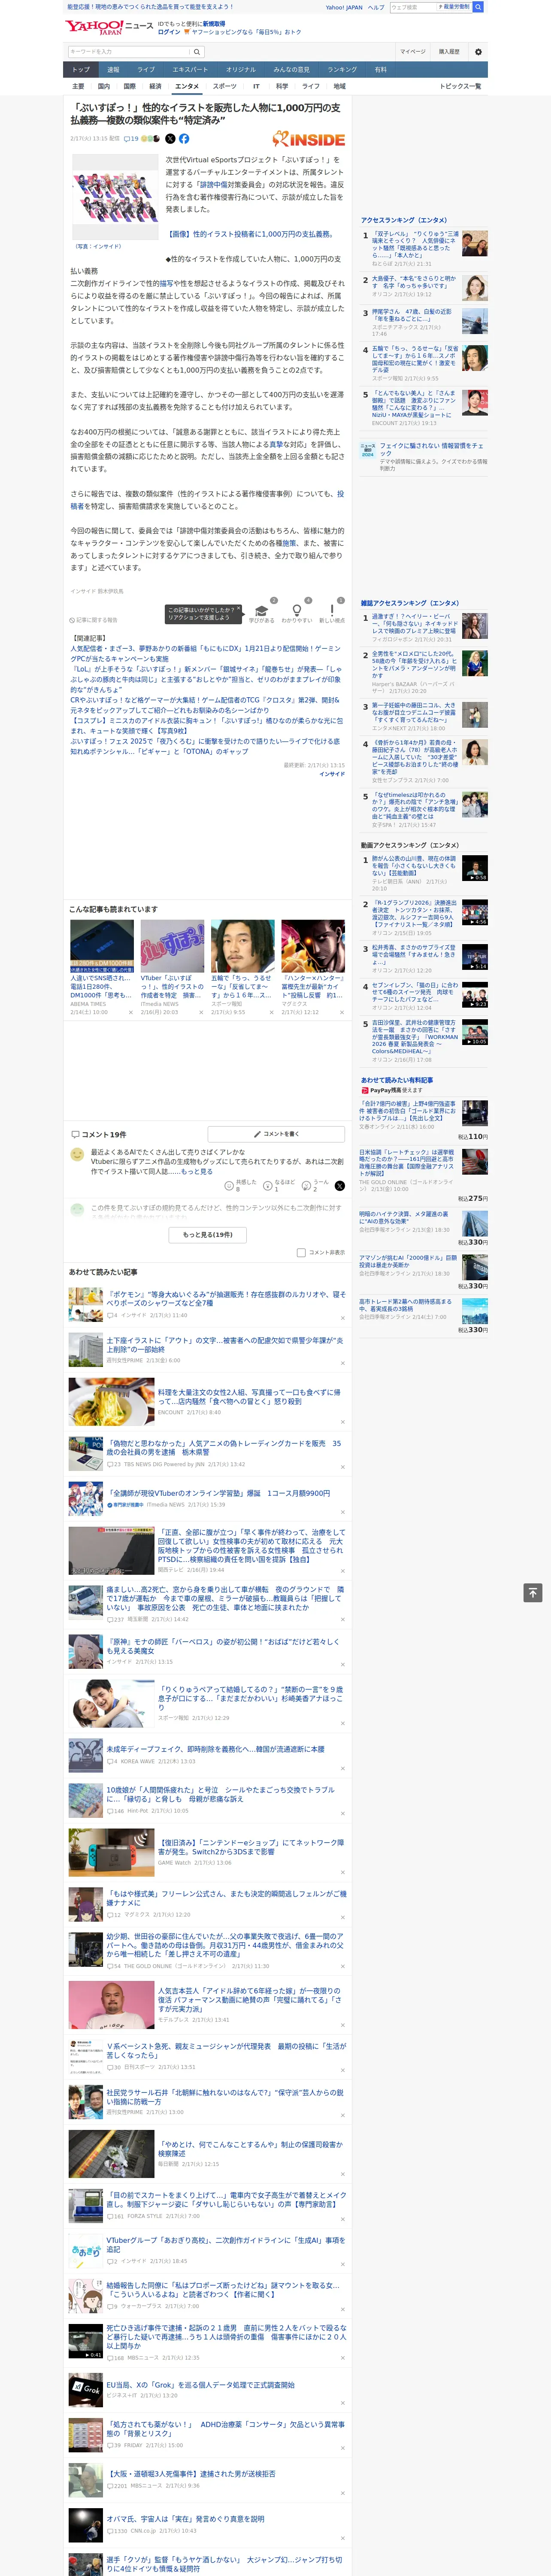
Task: Click the keyword search input field
Action: tap(128, 52)
